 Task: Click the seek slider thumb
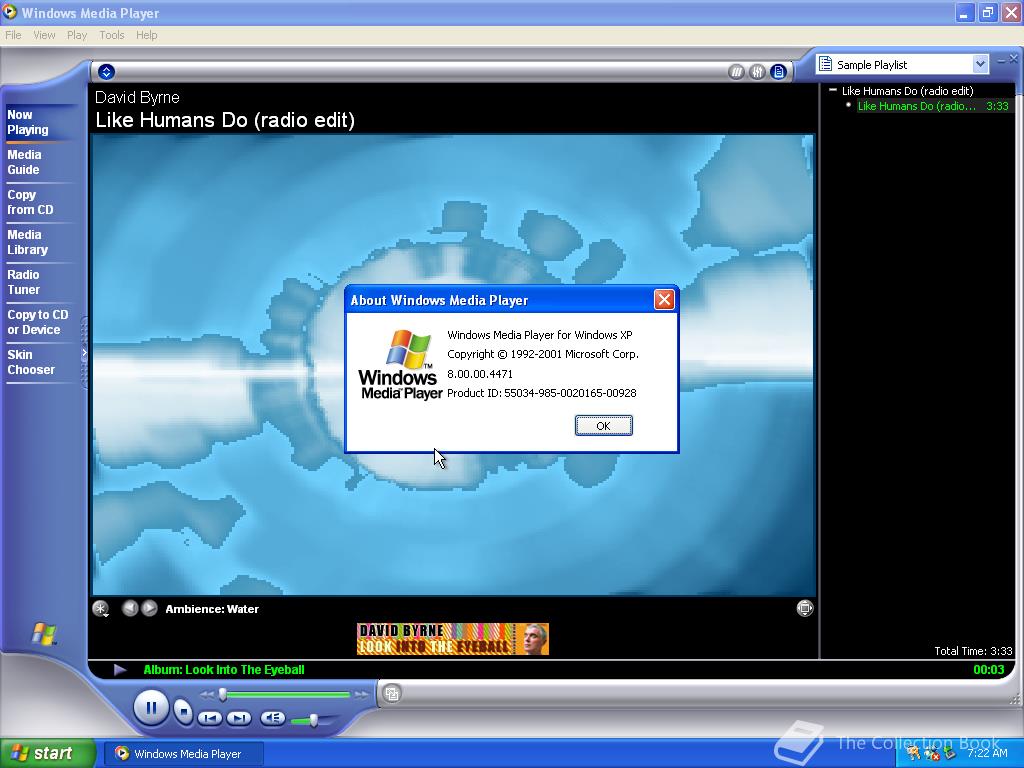point(223,694)
